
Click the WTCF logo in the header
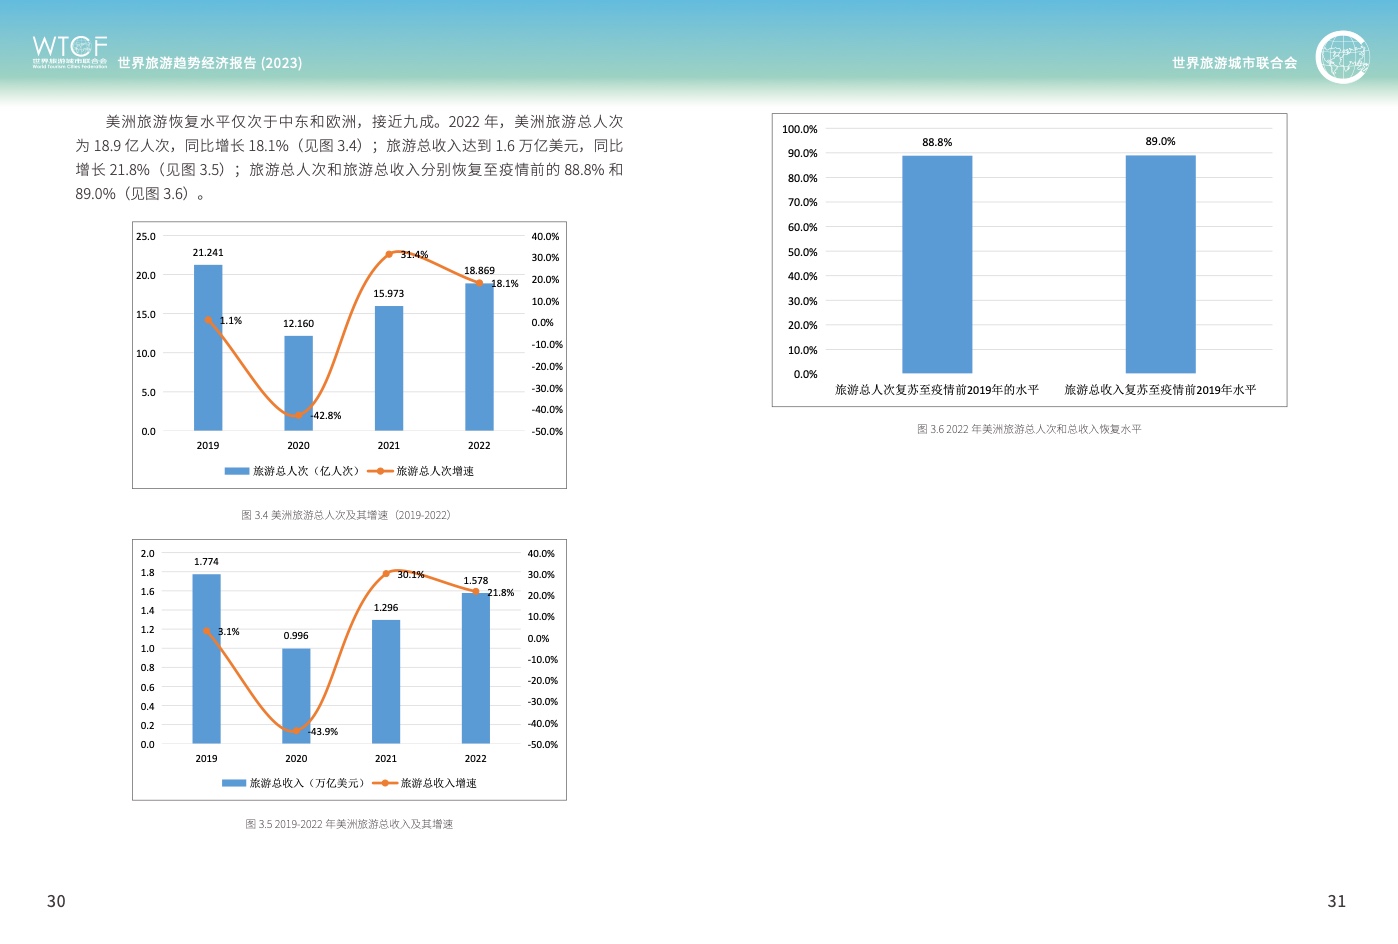coord(69,51)
